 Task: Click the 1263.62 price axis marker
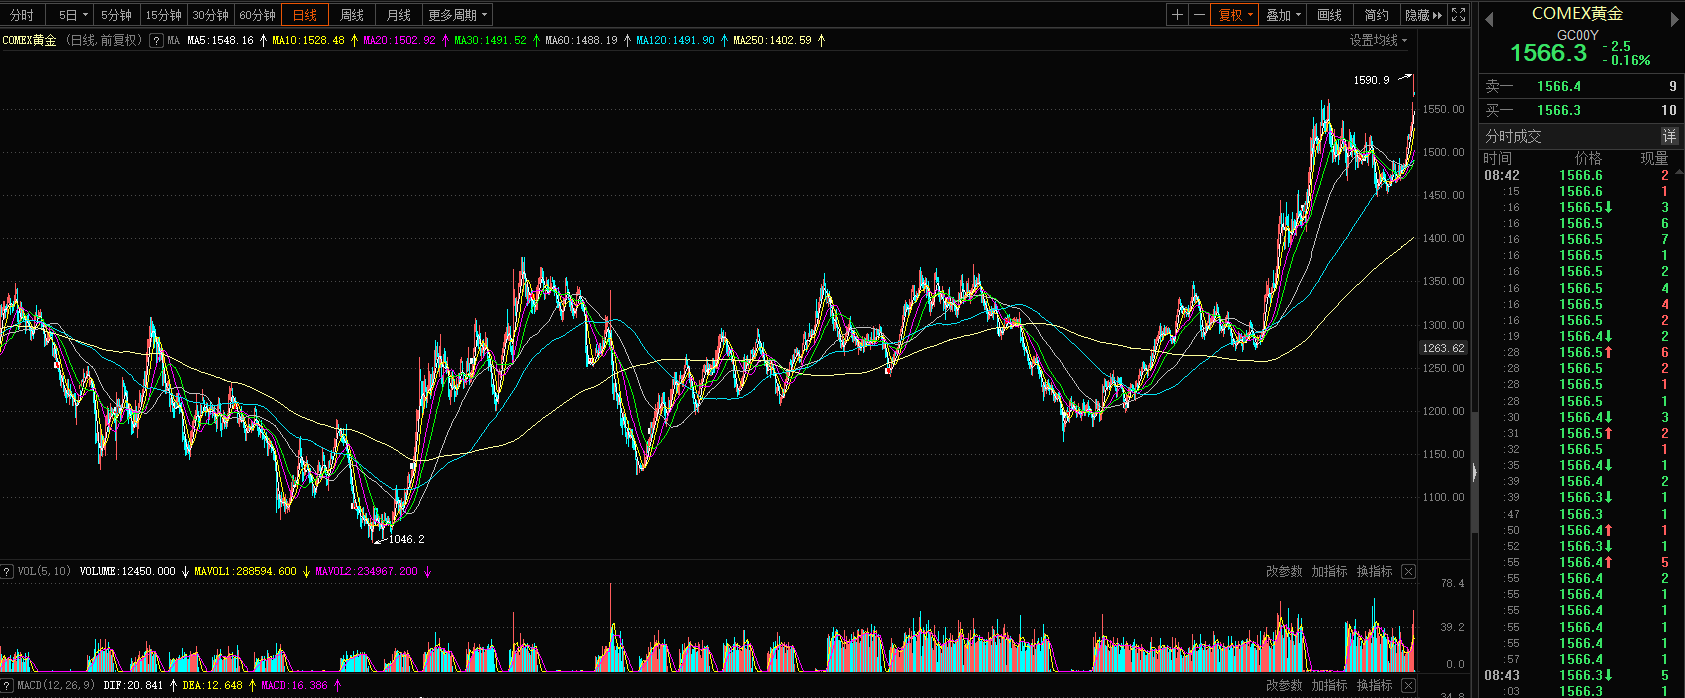[x=1443, y=348]
